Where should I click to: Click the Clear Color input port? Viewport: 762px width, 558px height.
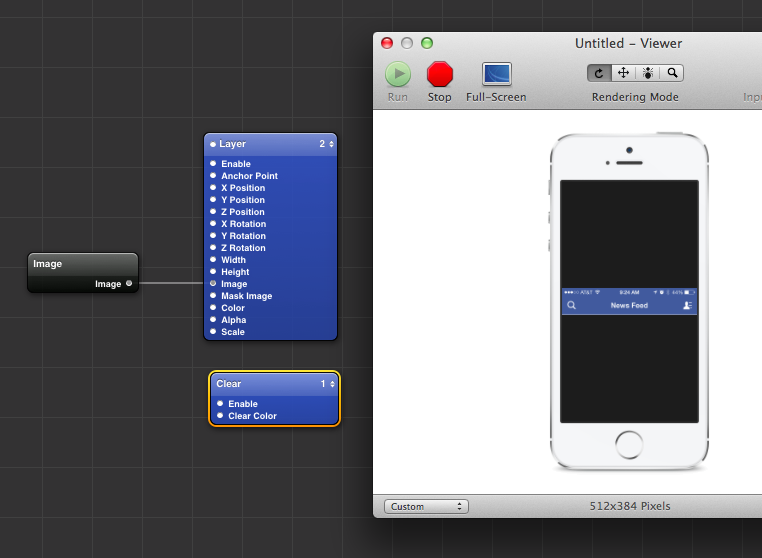tap(220, 416)
